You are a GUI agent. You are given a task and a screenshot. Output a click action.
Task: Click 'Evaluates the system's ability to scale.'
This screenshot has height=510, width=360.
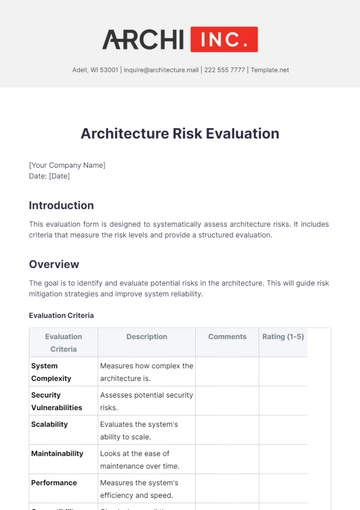point(139,430)
